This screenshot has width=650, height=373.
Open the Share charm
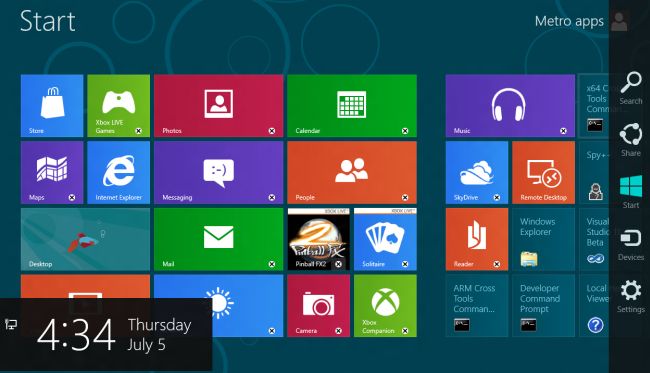click(631, 140)
